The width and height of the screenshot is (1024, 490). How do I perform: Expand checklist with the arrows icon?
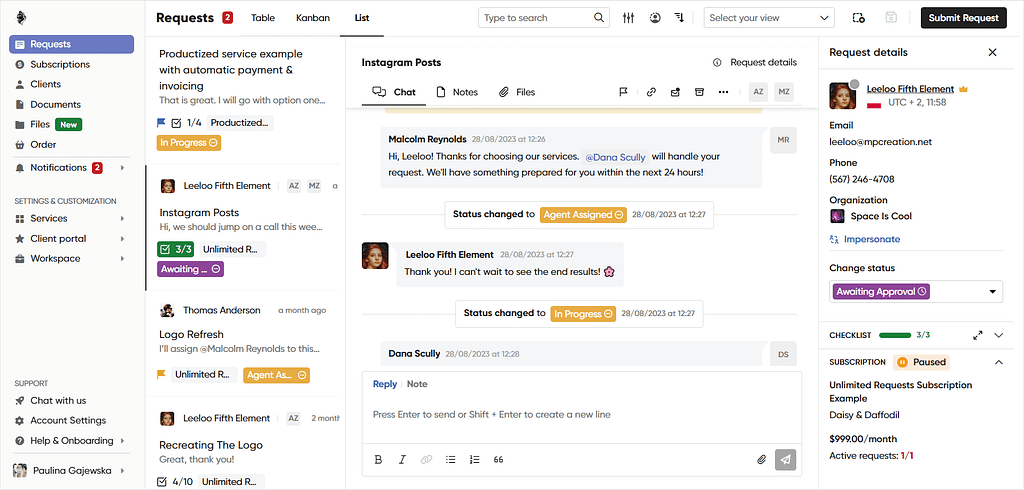(x=978, y=335)
